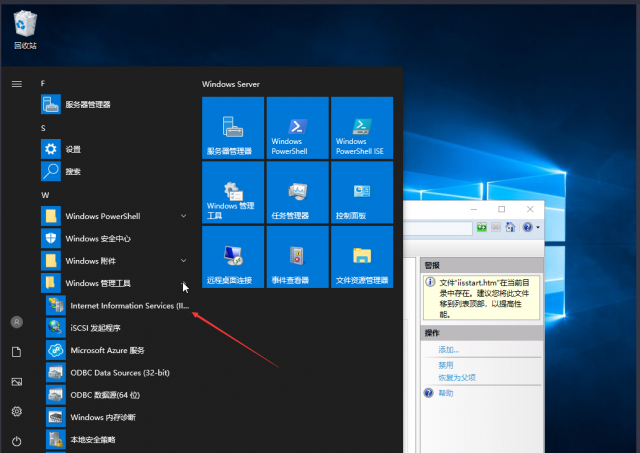Click the Server Manager tile

233,128
